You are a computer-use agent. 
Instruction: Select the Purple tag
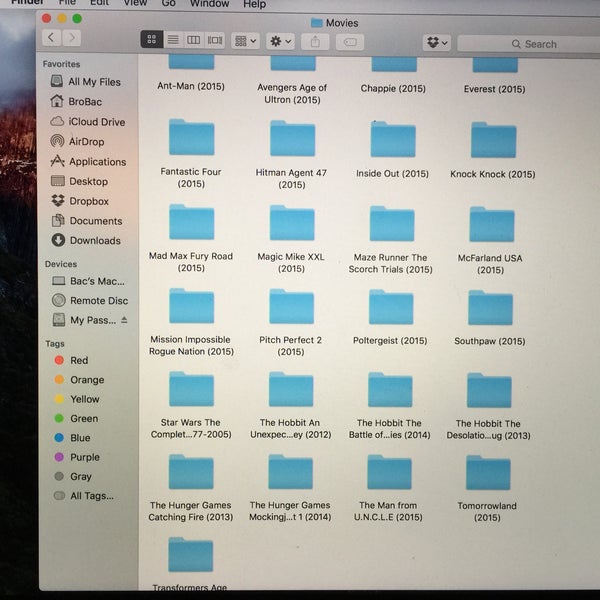pyautogui.click(x=77, y=457)
